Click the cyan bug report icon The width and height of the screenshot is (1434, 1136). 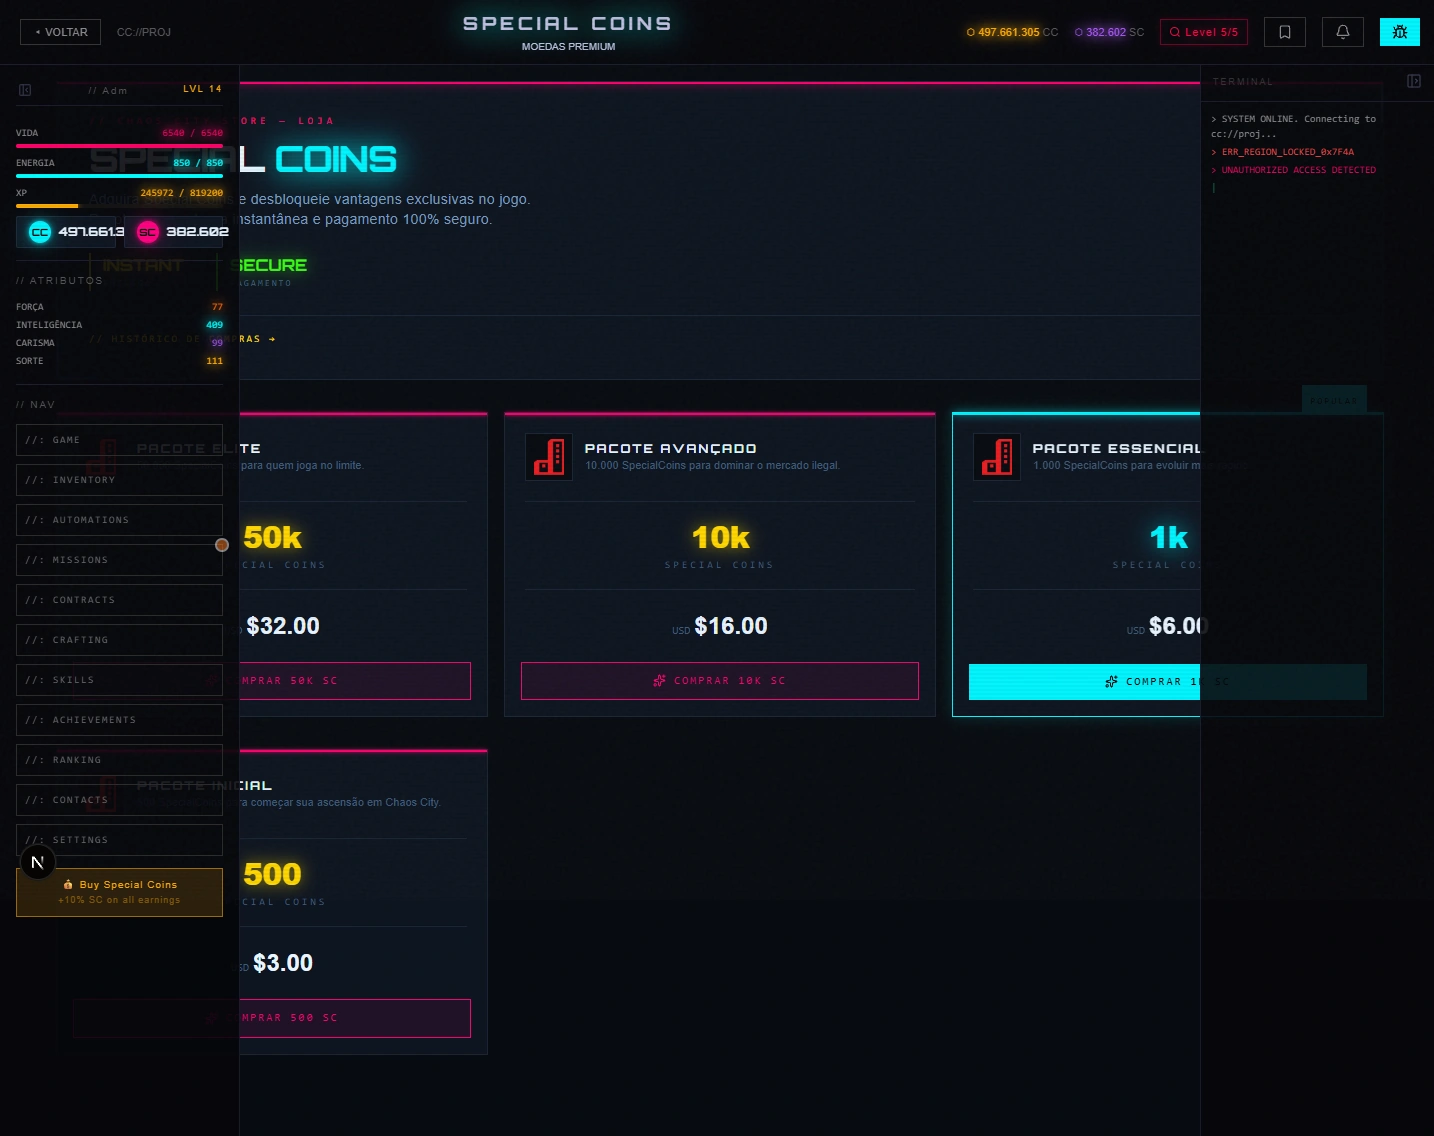1400,32
